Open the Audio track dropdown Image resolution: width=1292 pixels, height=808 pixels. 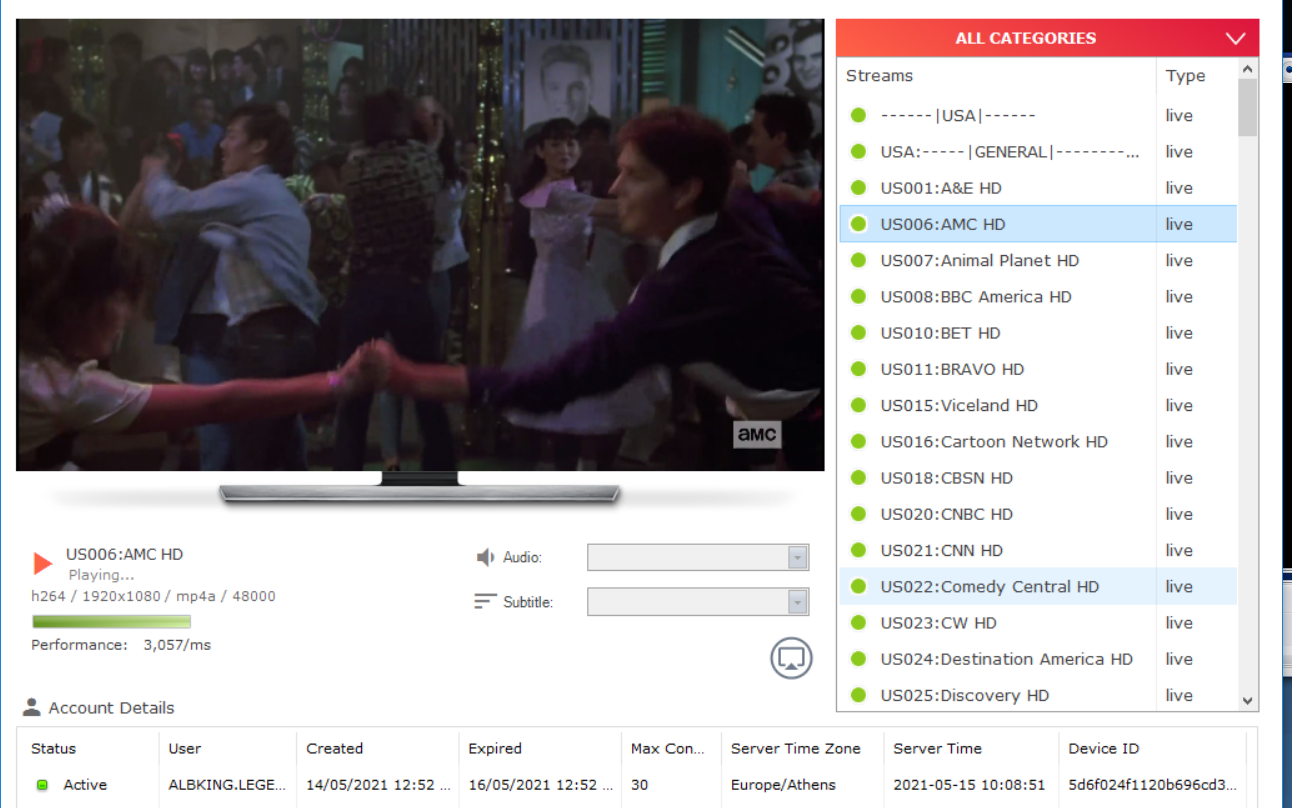pyautogui.click(x=698, y=557)
